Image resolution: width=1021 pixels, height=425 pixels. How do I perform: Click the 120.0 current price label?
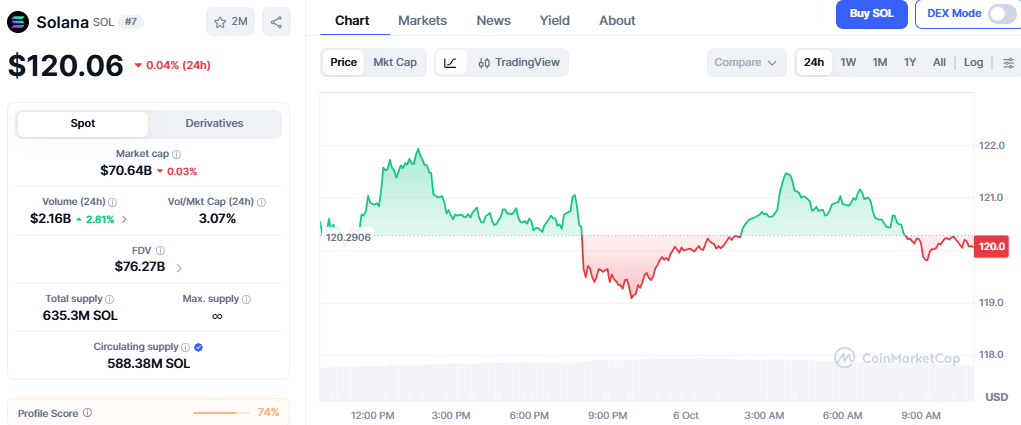tap(991, 247)
